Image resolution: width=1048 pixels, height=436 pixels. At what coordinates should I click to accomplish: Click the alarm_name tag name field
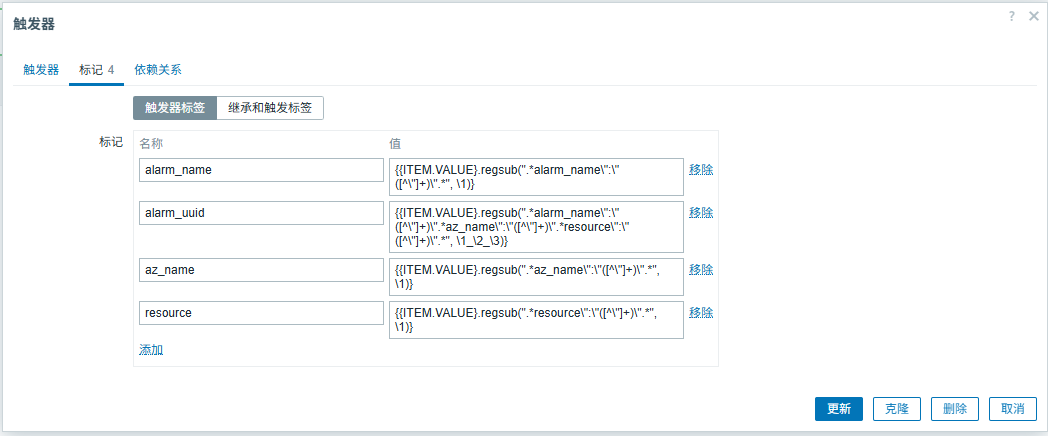coord(261,170)
